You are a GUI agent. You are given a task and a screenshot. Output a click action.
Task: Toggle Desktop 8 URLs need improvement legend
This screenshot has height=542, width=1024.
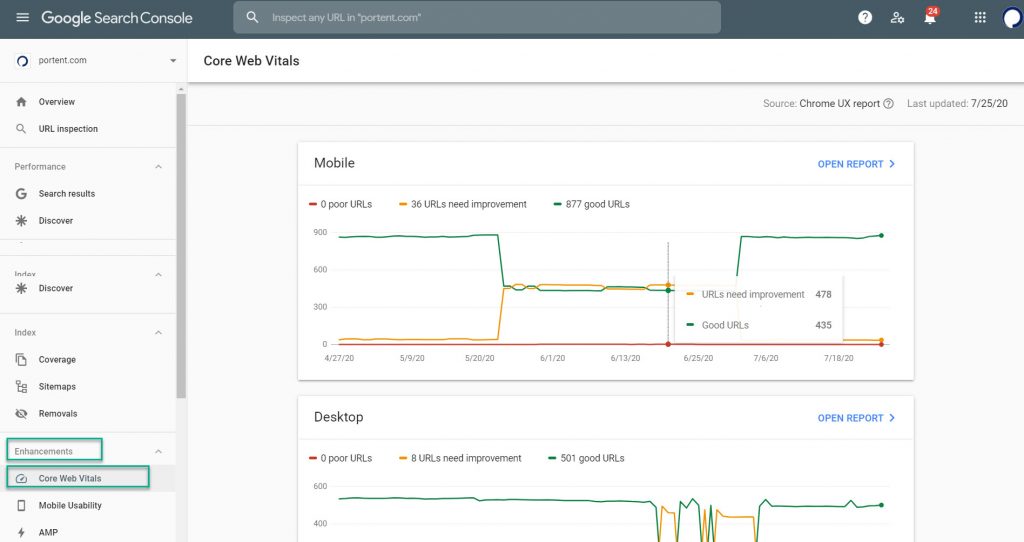tap(460, 458)
